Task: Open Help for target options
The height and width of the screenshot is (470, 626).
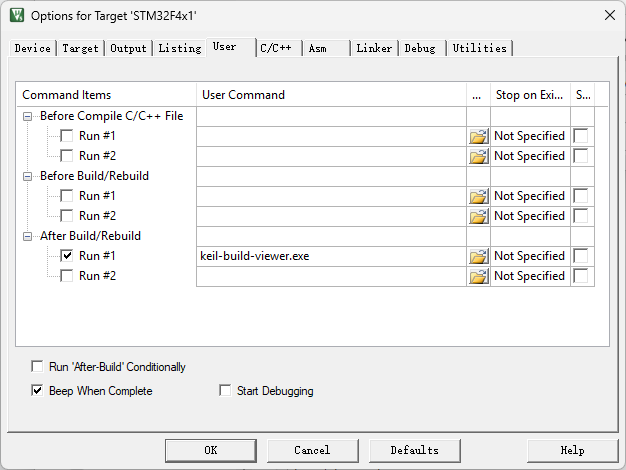Action: 573,450
